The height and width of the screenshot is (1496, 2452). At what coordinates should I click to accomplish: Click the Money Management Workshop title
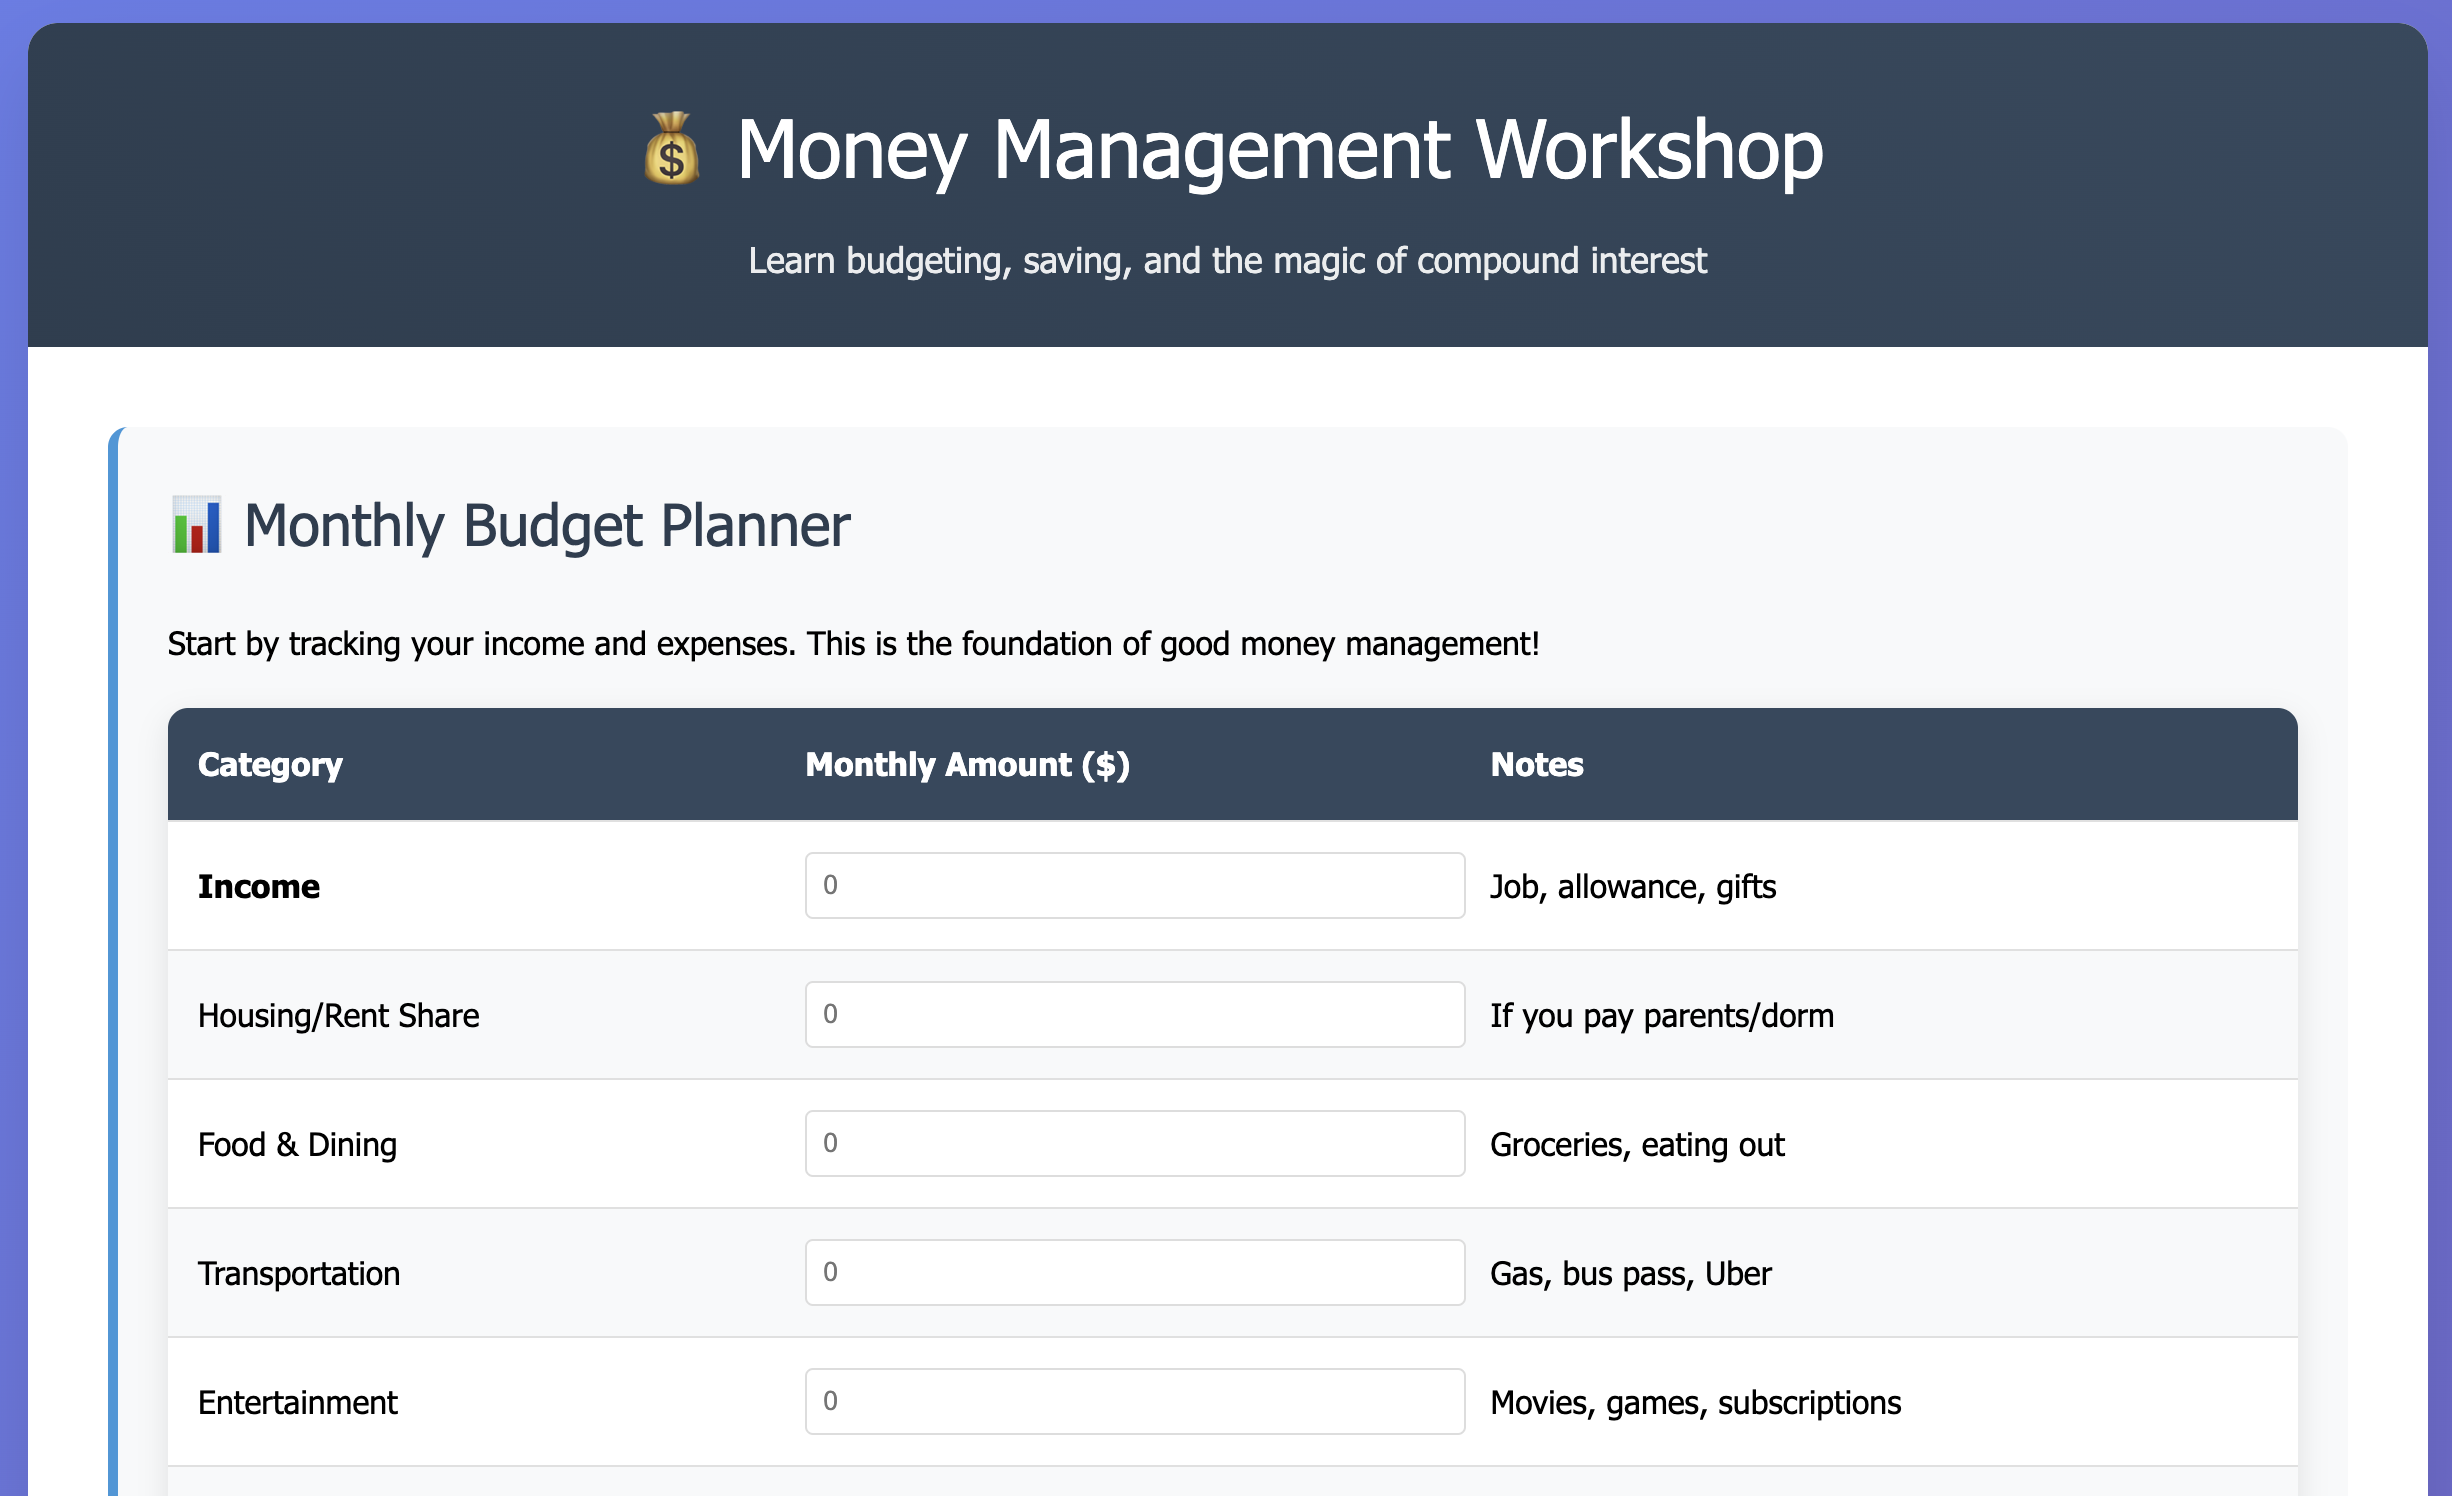click(x=1280, y=150)
